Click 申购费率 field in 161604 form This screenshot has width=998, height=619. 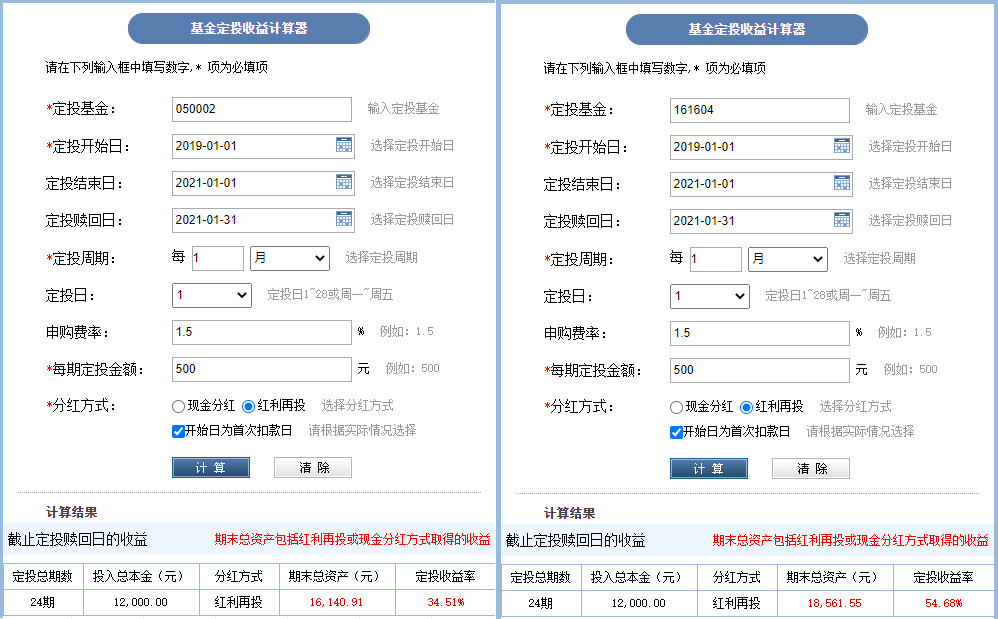pos(759,333)
